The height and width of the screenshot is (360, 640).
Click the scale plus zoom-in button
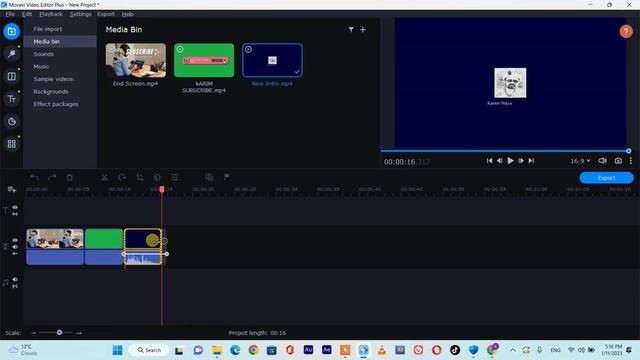coord(79,333)
